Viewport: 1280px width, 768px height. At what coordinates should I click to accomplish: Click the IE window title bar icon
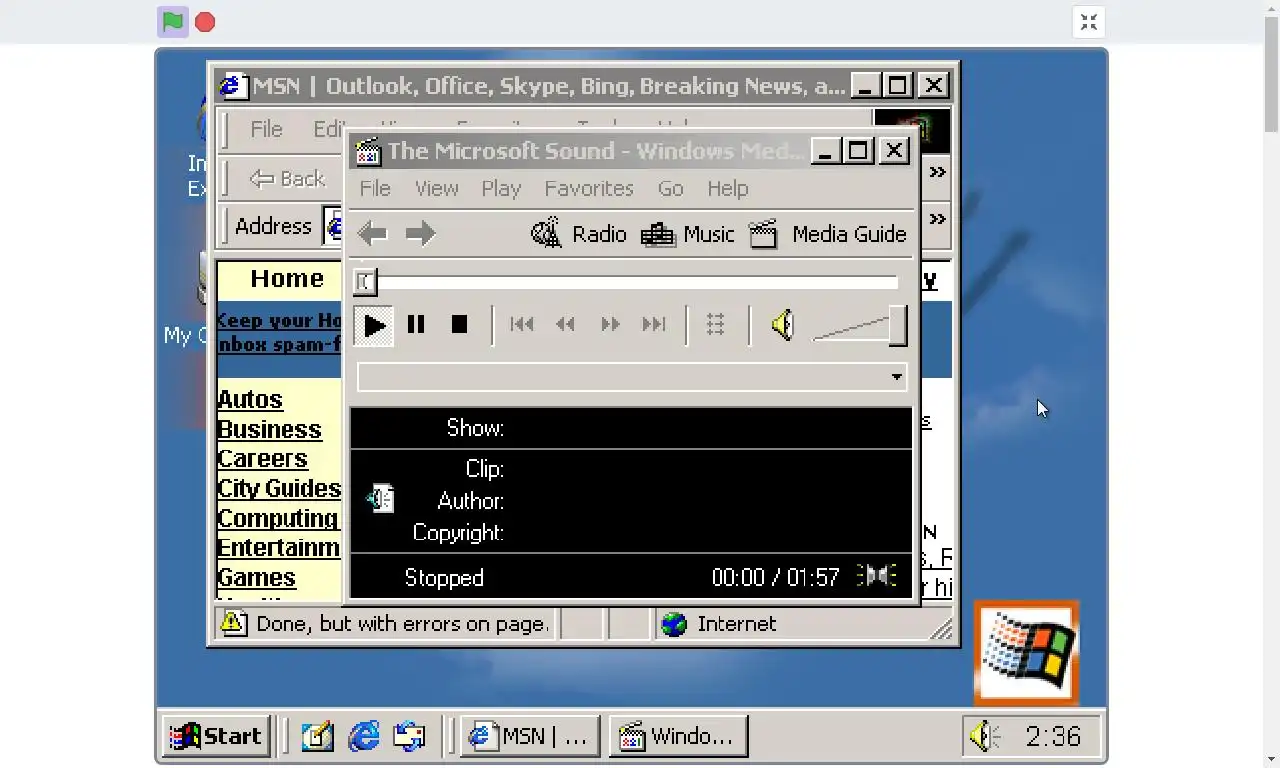point(233,86)
